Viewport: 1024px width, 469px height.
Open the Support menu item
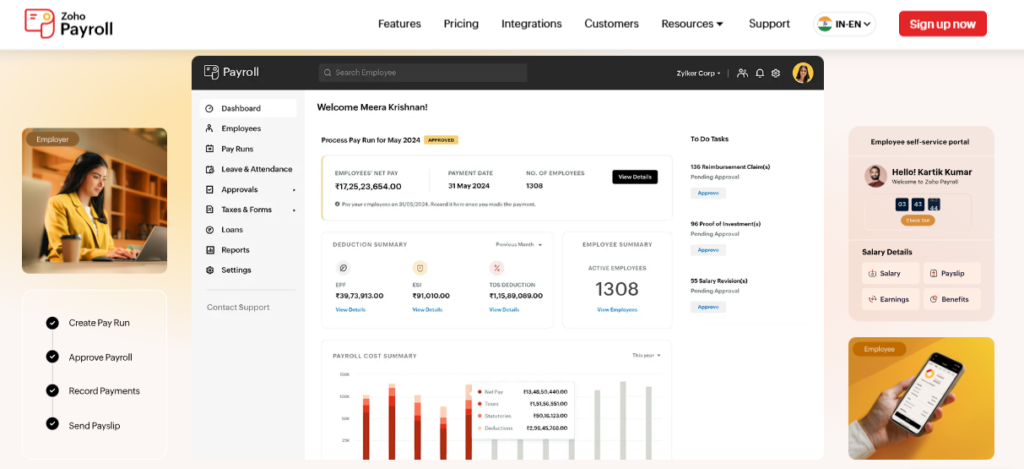(769, 24)
